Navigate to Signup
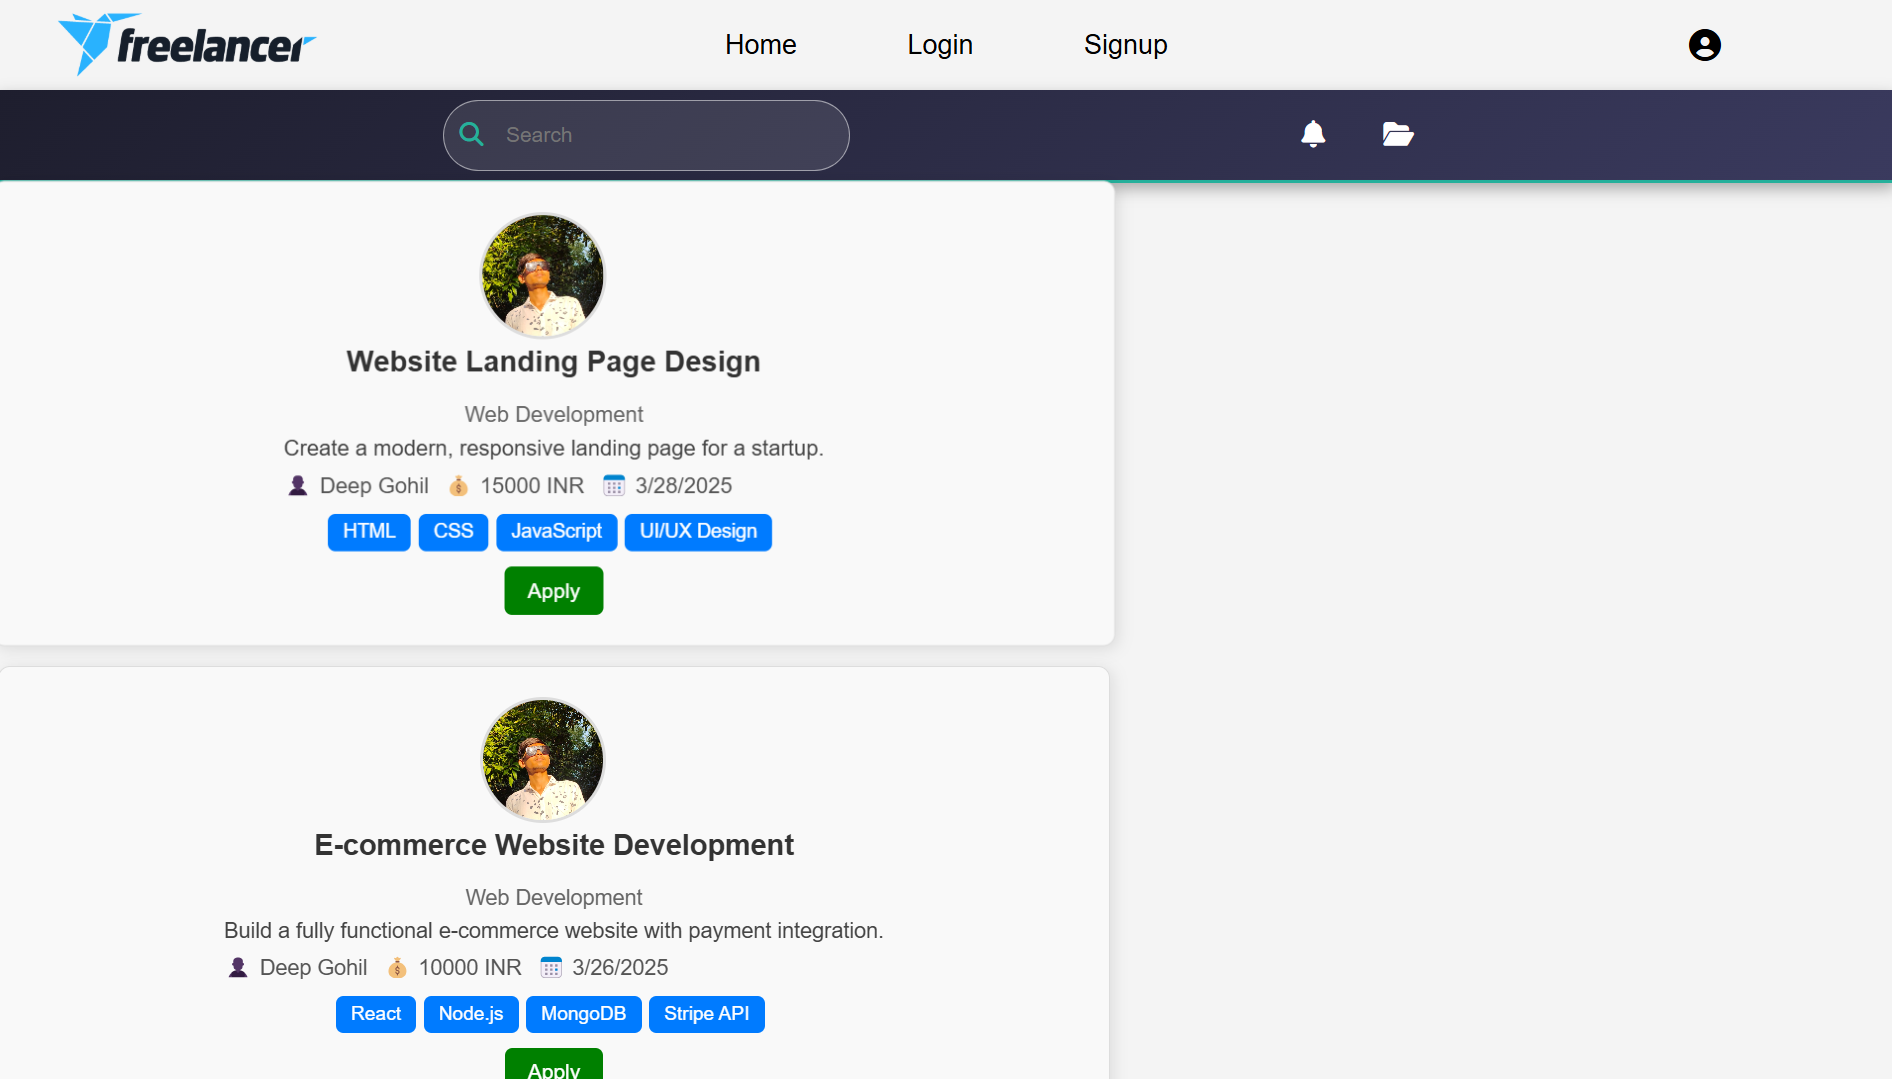 (1125, 45)
